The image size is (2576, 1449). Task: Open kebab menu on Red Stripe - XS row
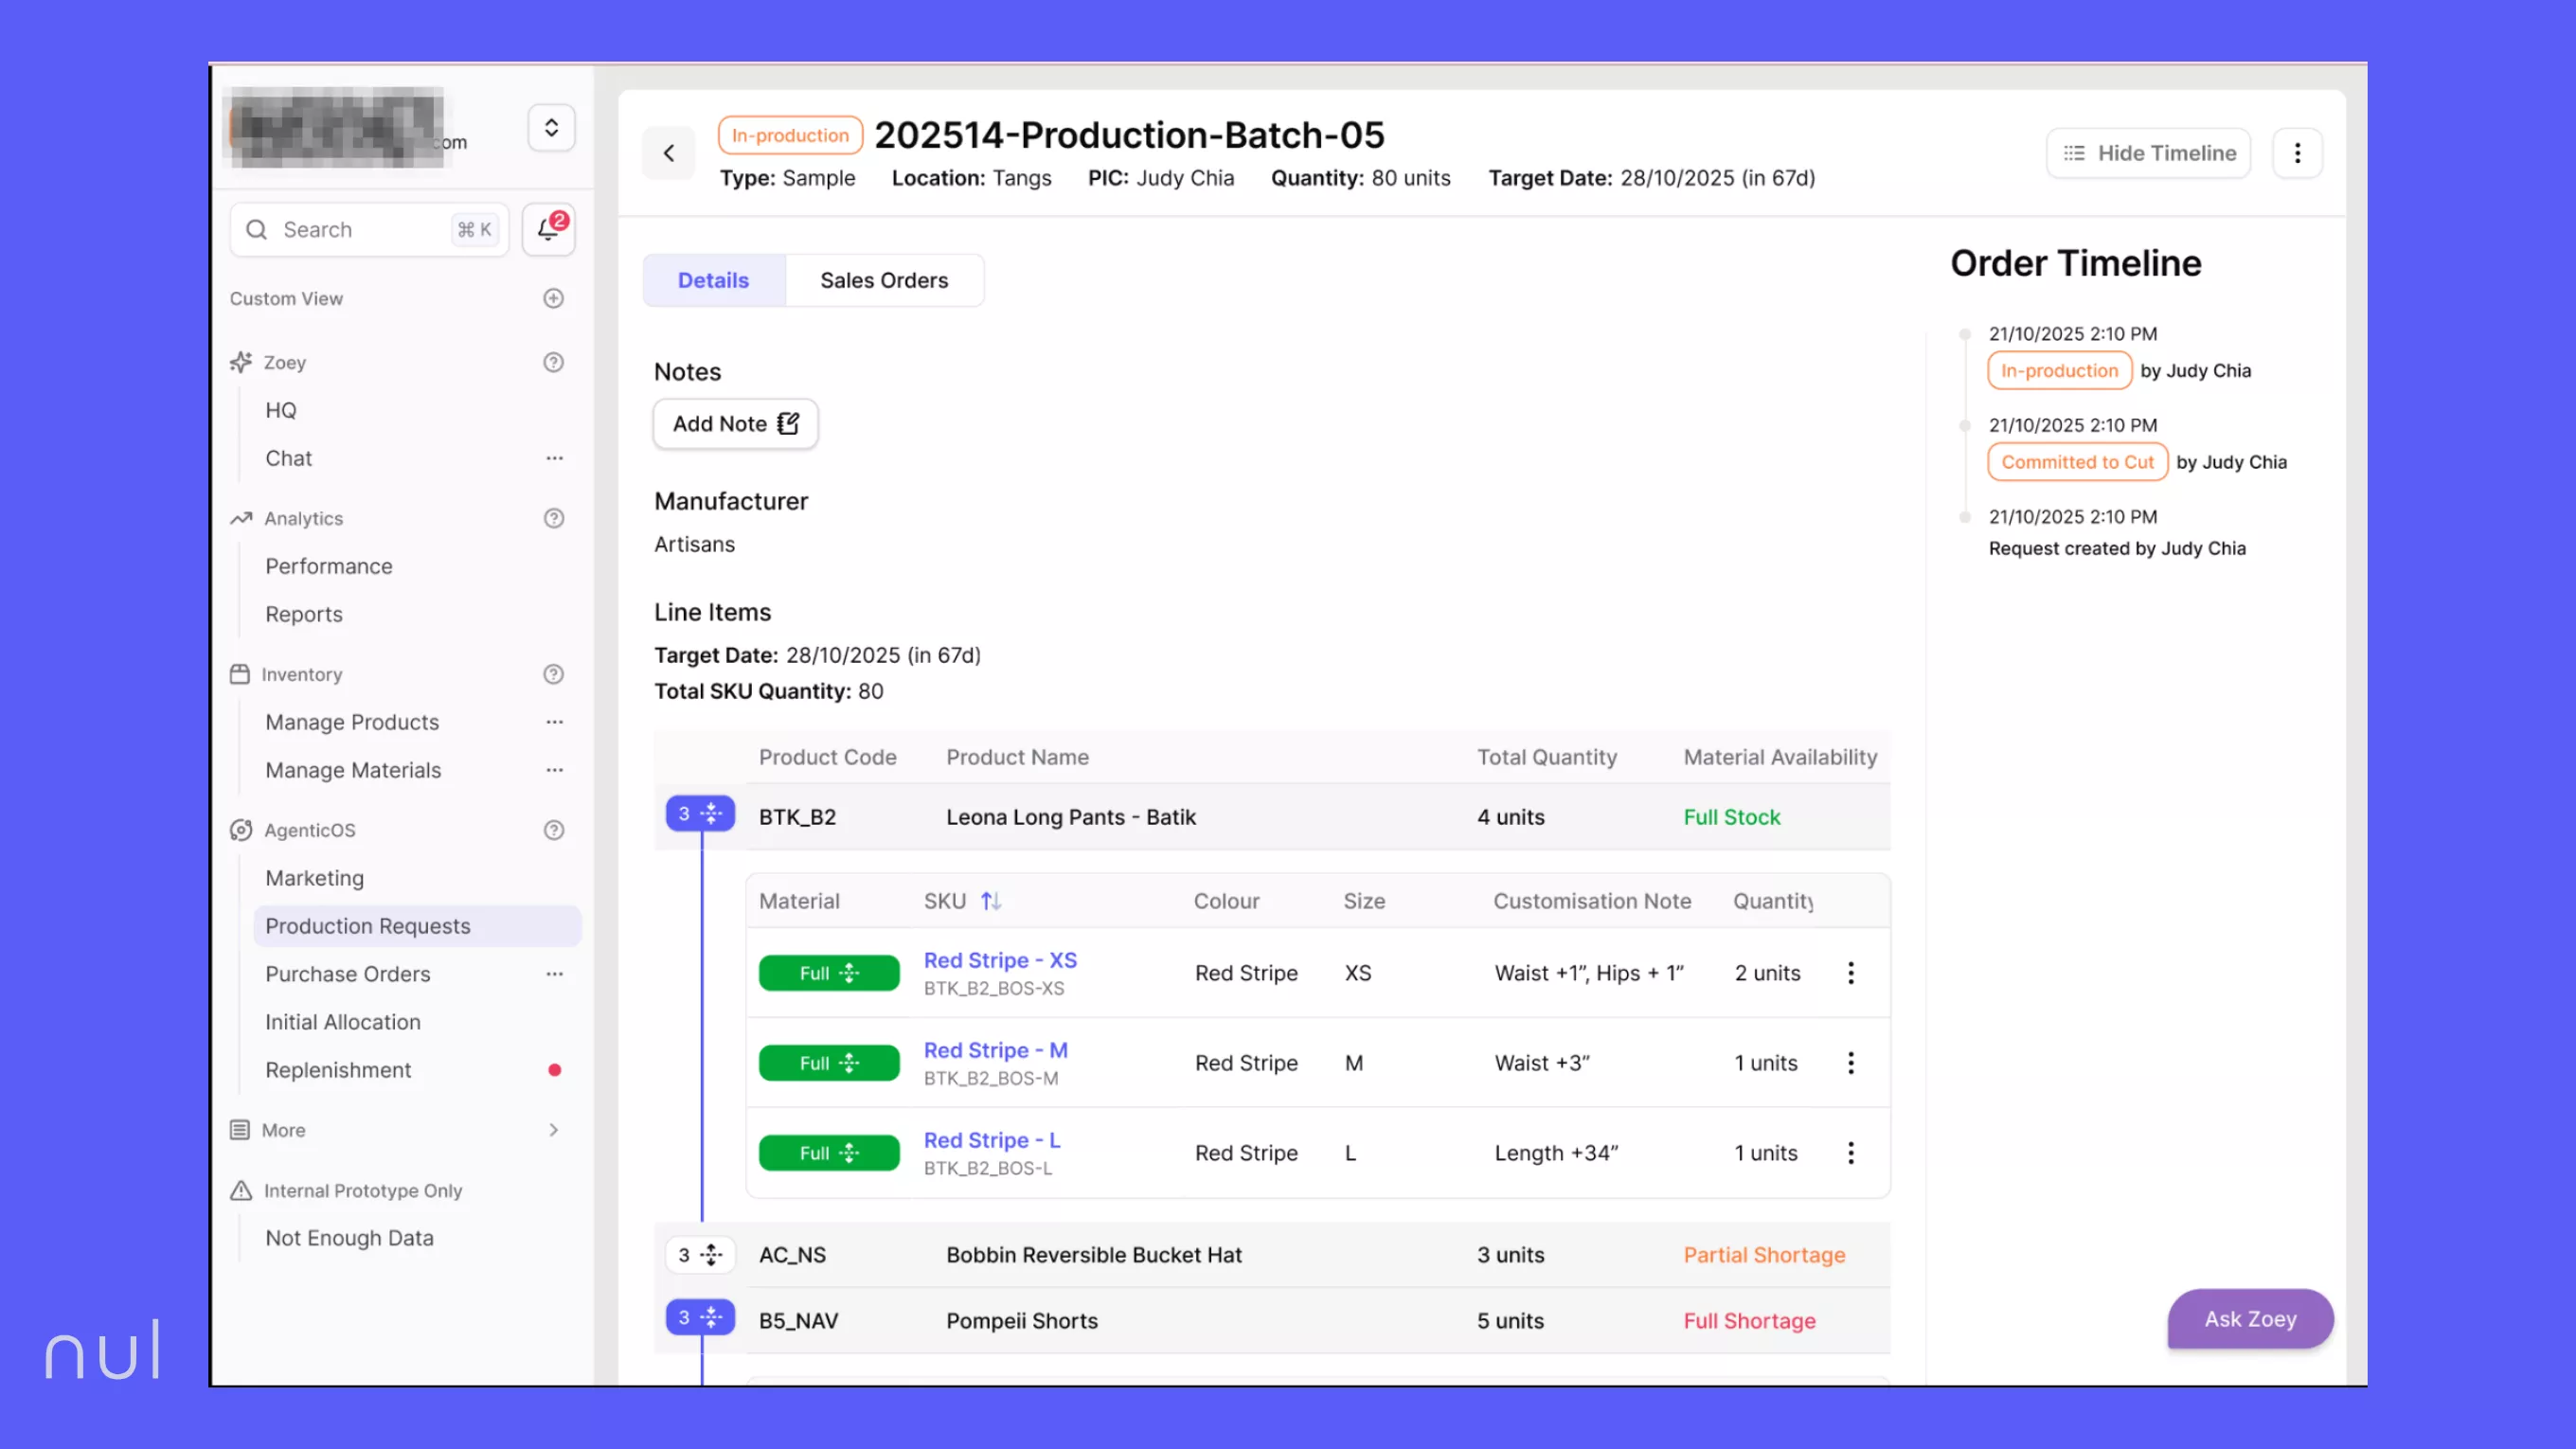[1851, 973]
